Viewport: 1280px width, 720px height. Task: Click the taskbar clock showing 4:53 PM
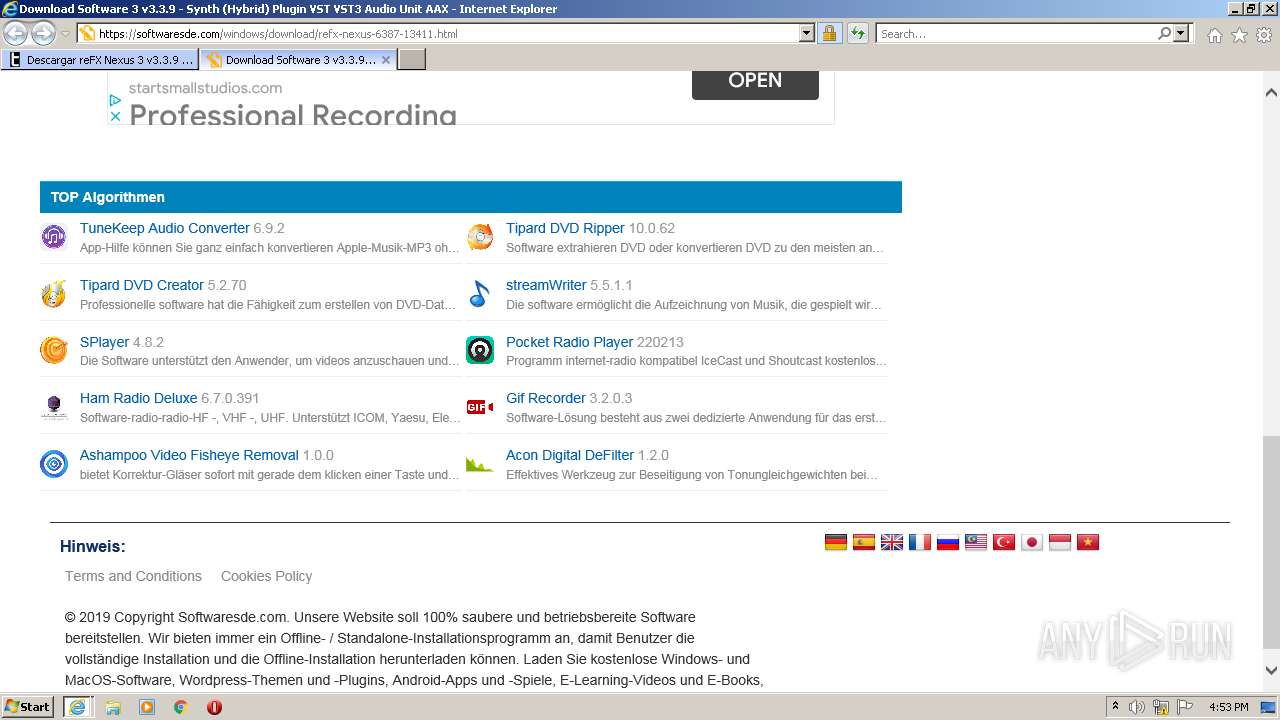[x=1228, y=707]
